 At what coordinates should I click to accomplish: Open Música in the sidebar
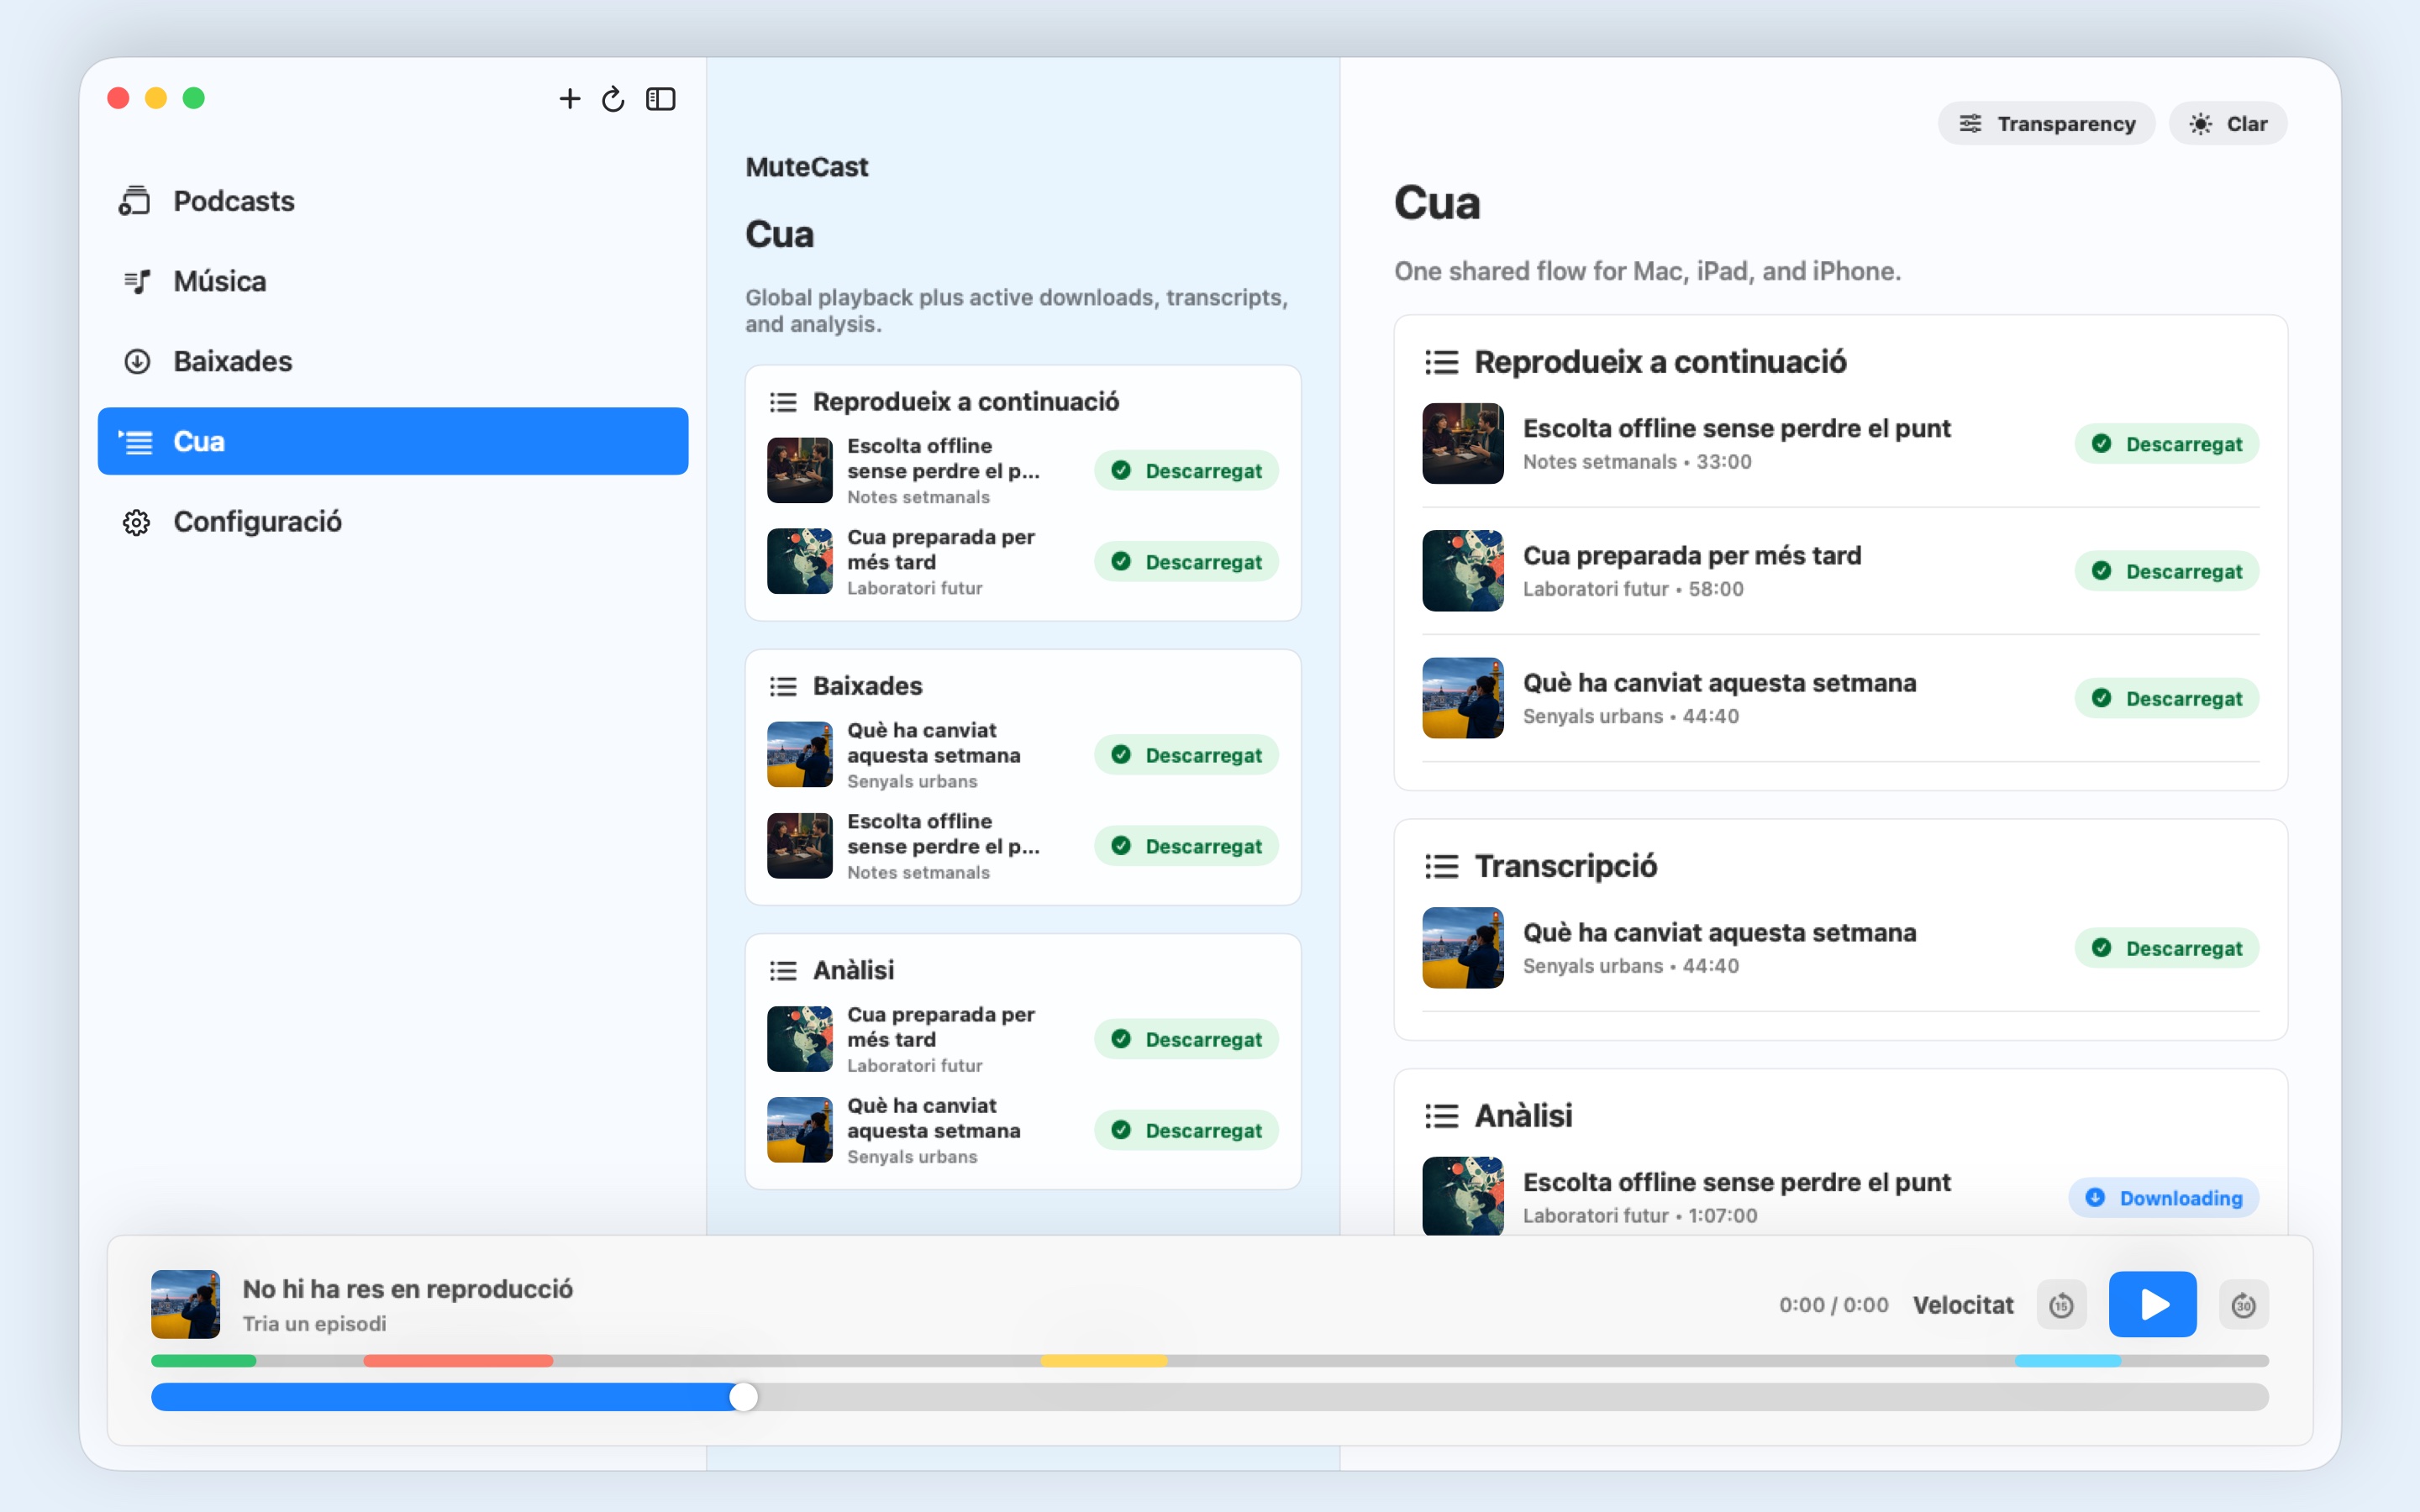pyautogui.click(x=393, y=281)
